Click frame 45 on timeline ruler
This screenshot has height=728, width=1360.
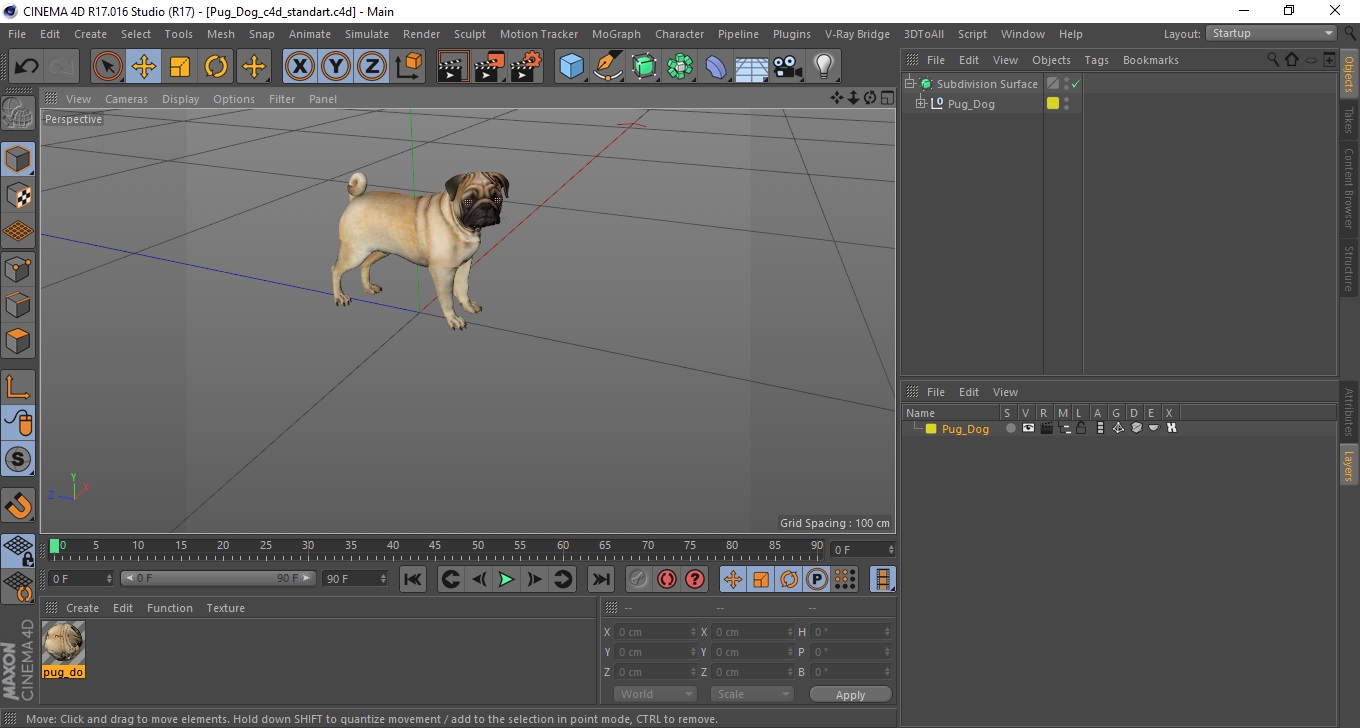(435, 547)
